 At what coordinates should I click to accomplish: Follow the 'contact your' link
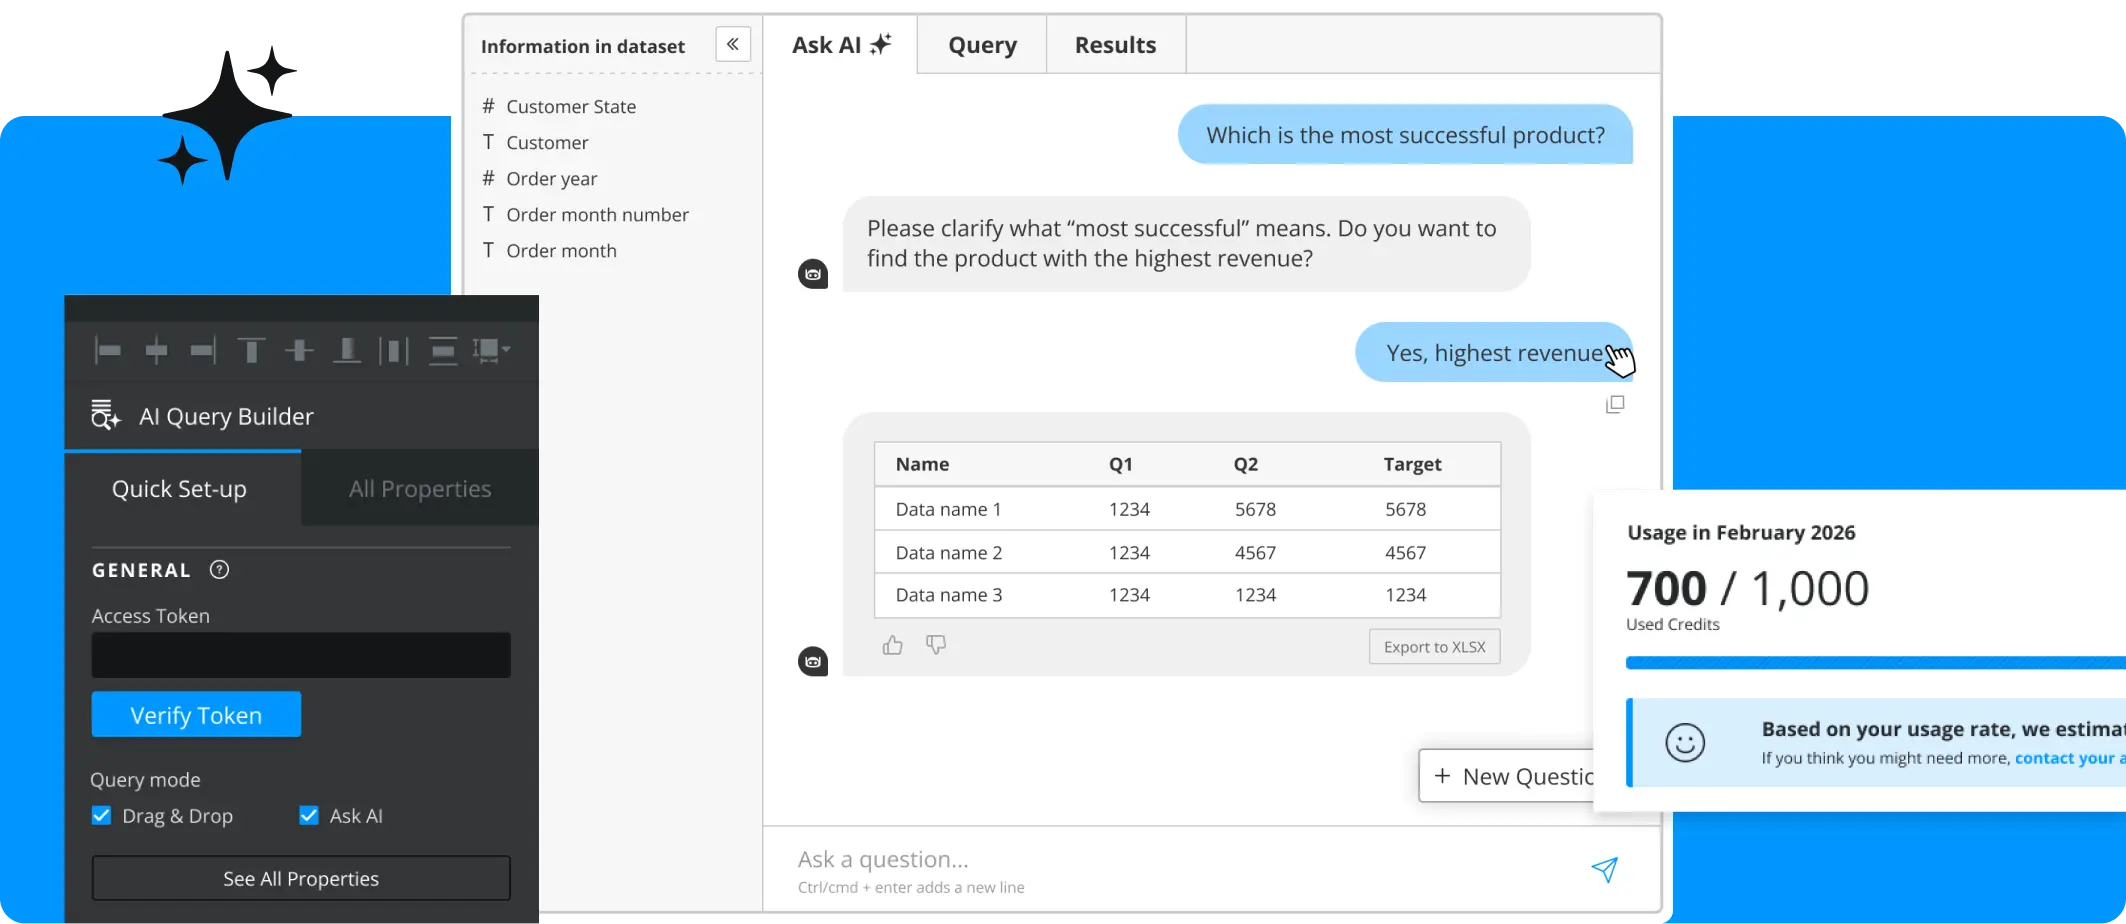coord(2069,758)
